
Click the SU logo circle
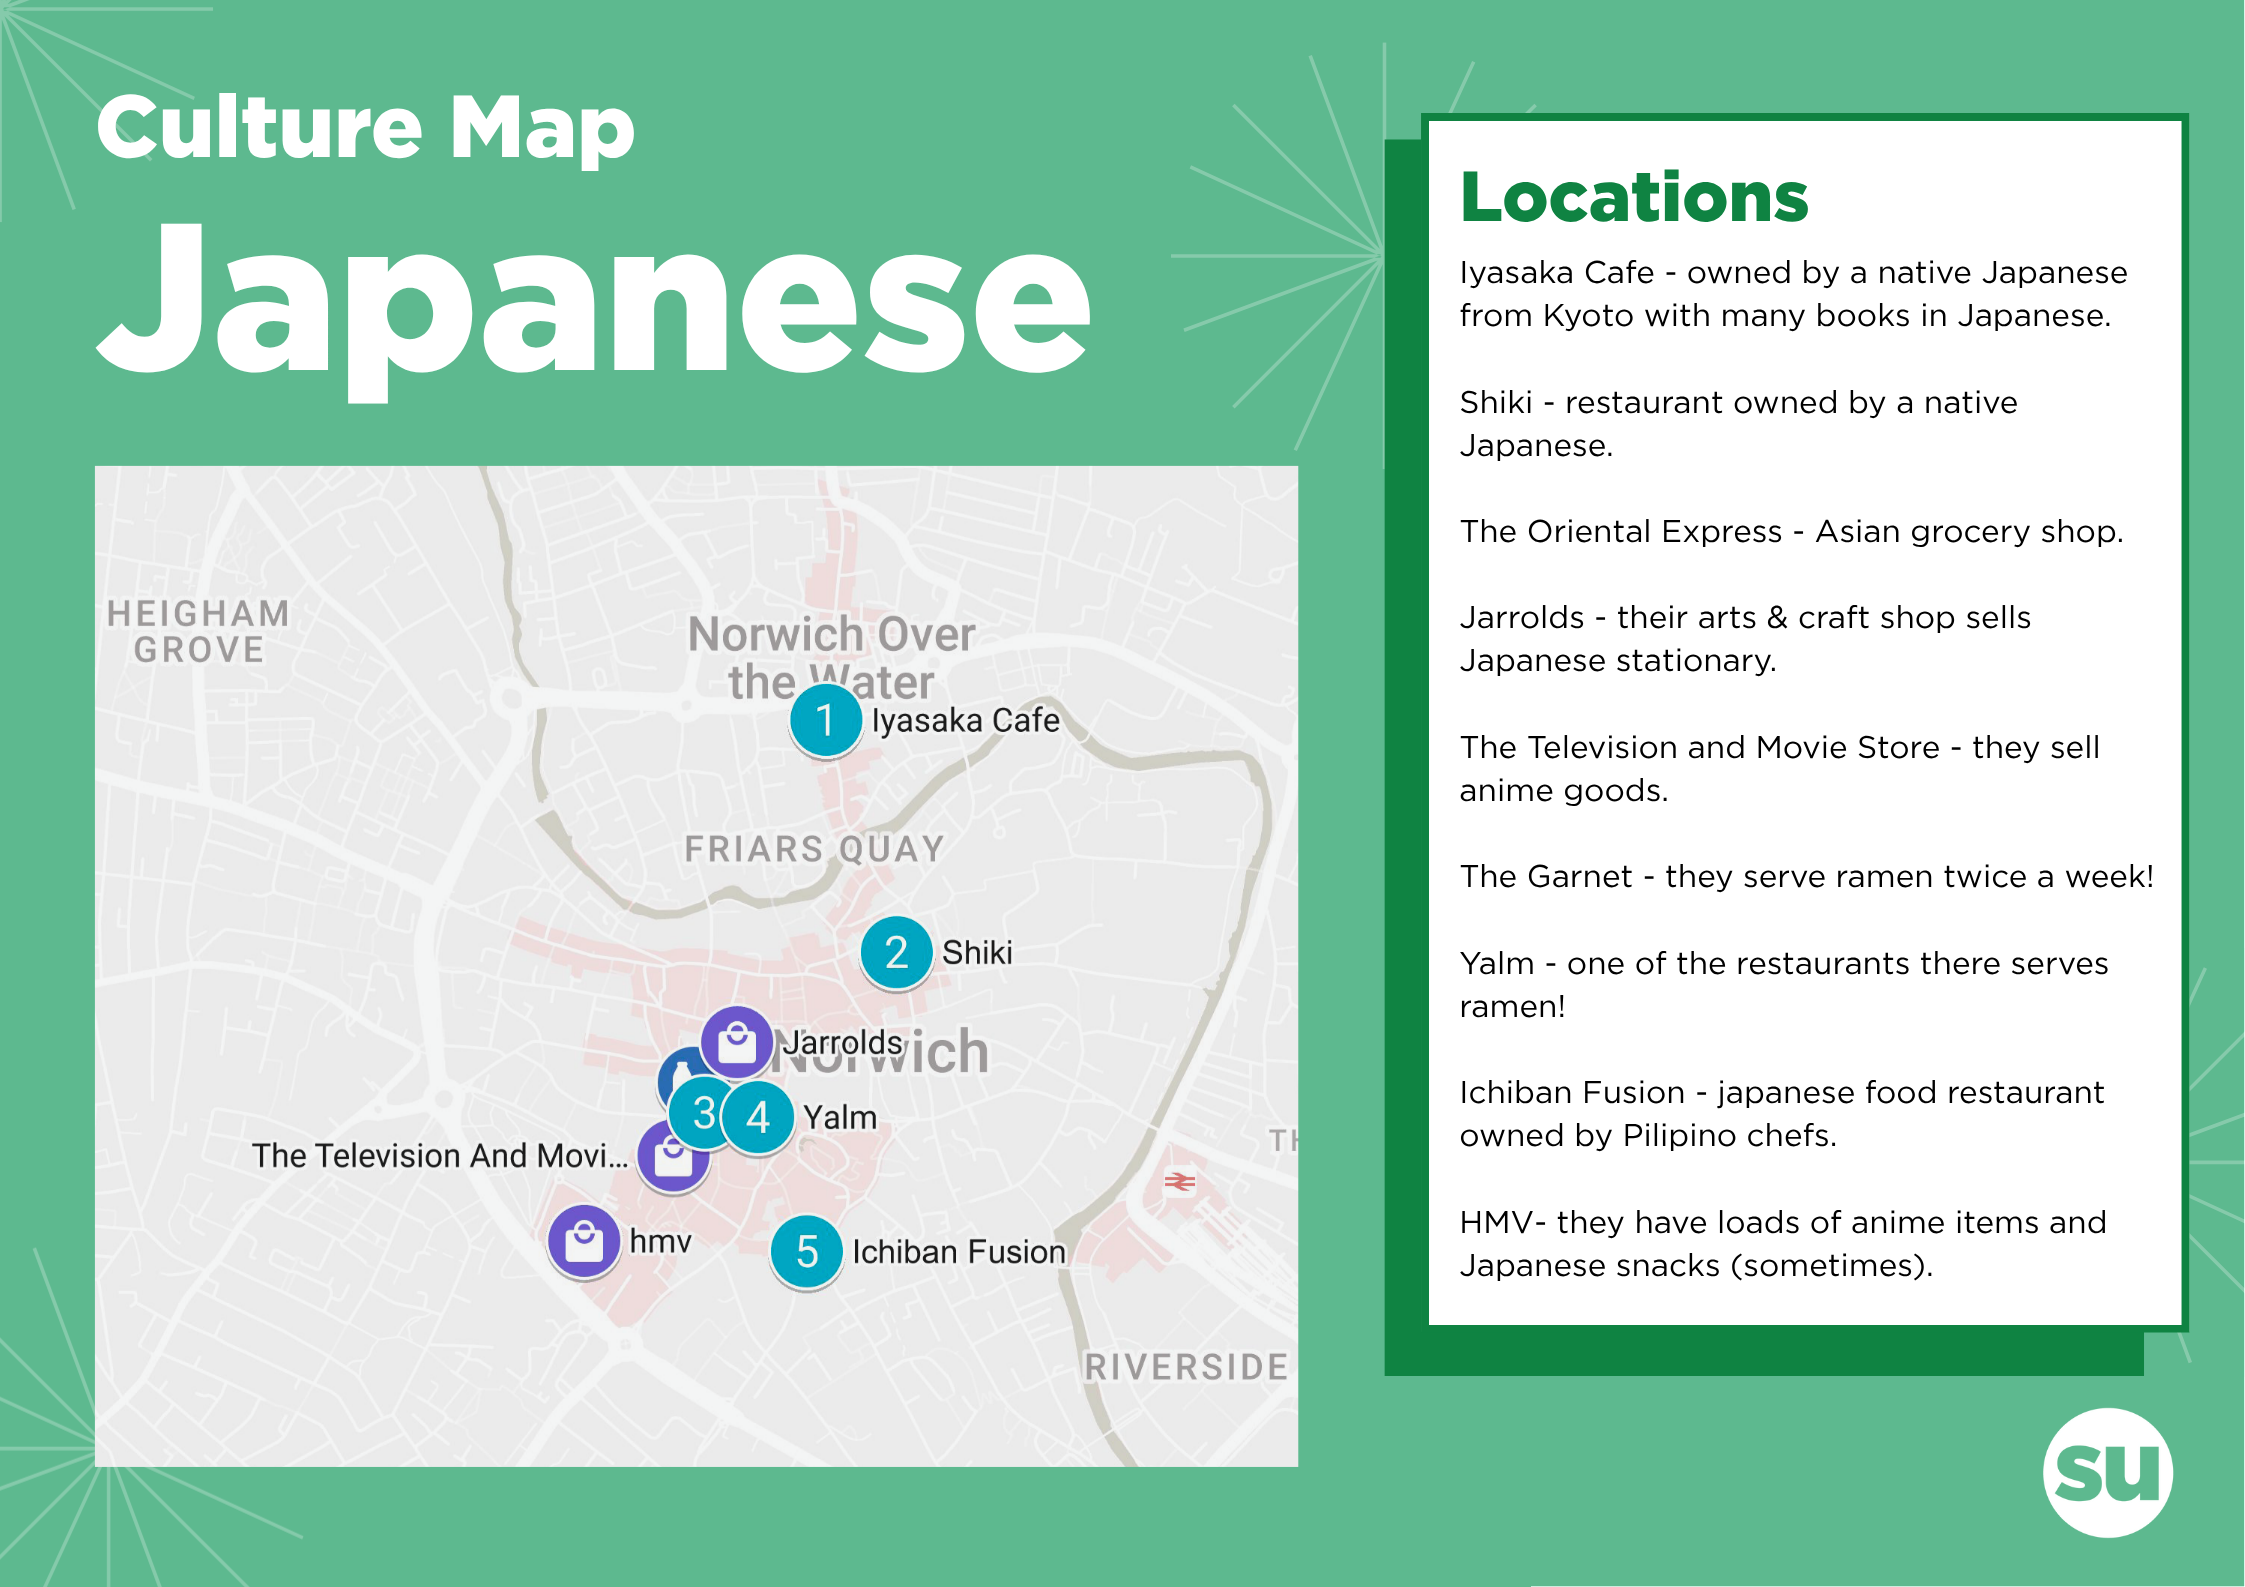(2107, 1472)
